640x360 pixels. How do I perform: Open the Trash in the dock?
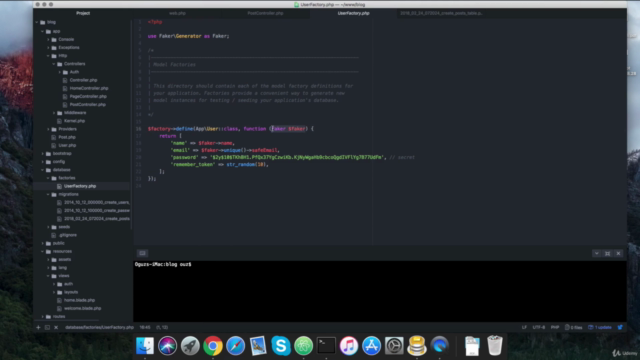click(495, 345)
